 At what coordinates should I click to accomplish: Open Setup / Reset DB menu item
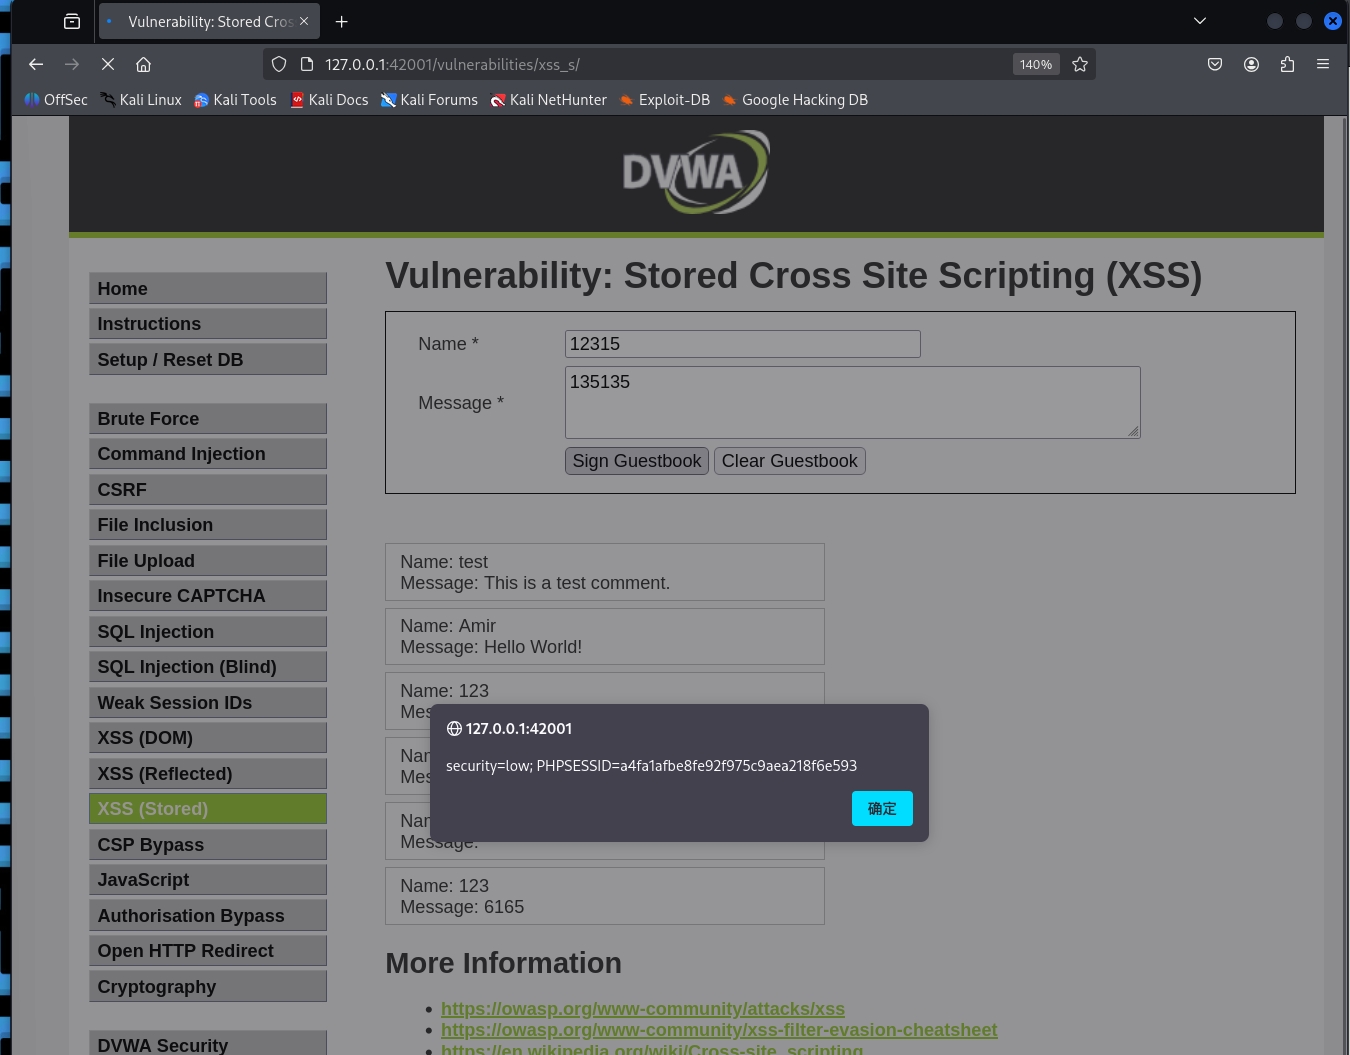pos(208,359)
